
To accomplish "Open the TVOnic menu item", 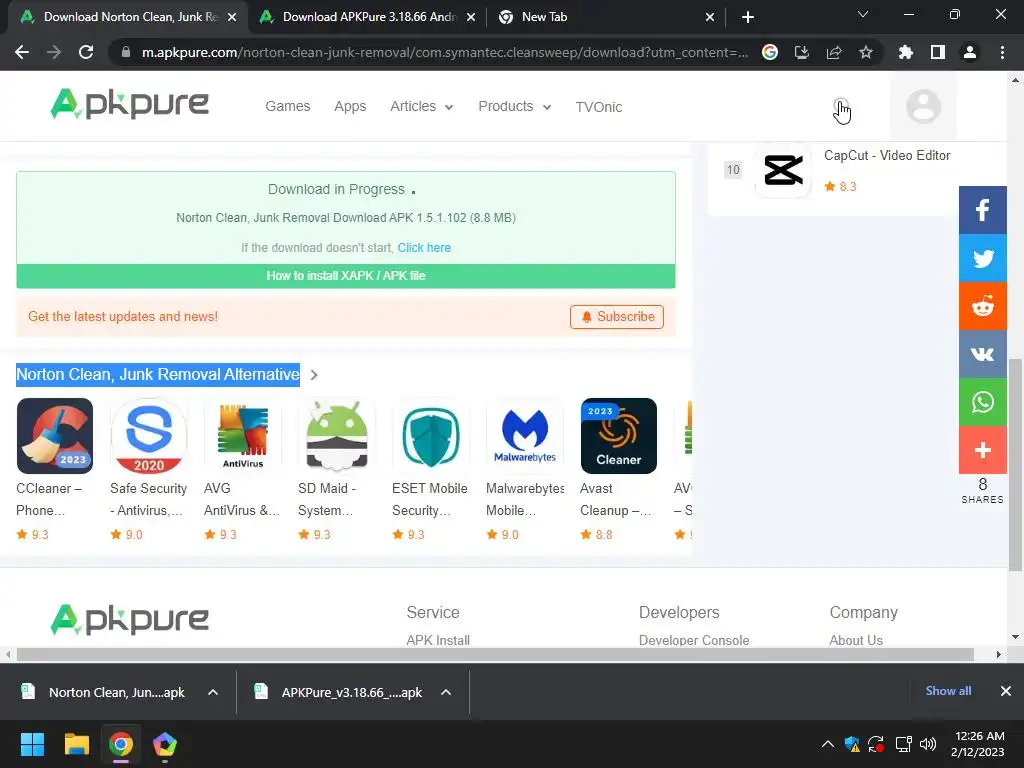I will 599,107.
